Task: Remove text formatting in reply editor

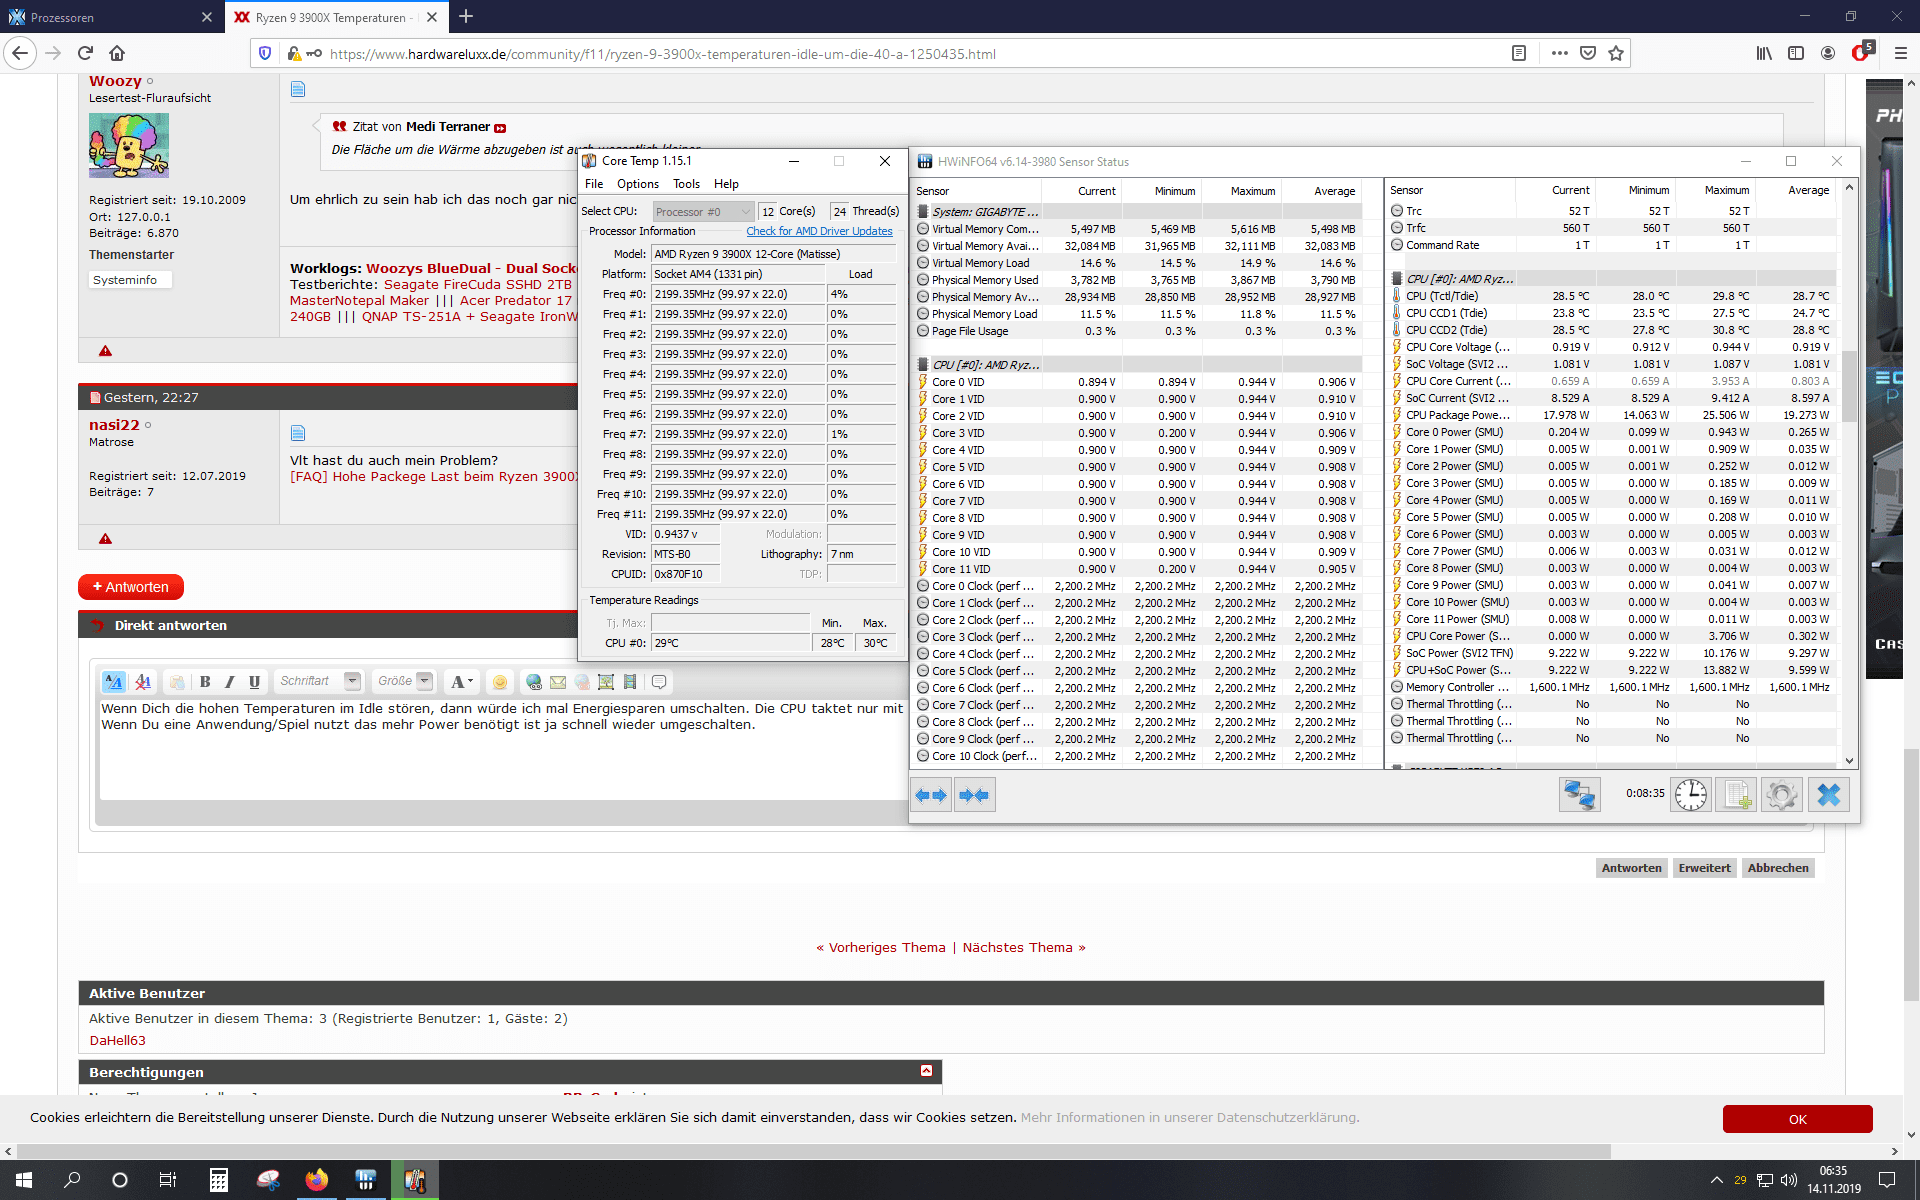Action: click(x=143, y=682)
